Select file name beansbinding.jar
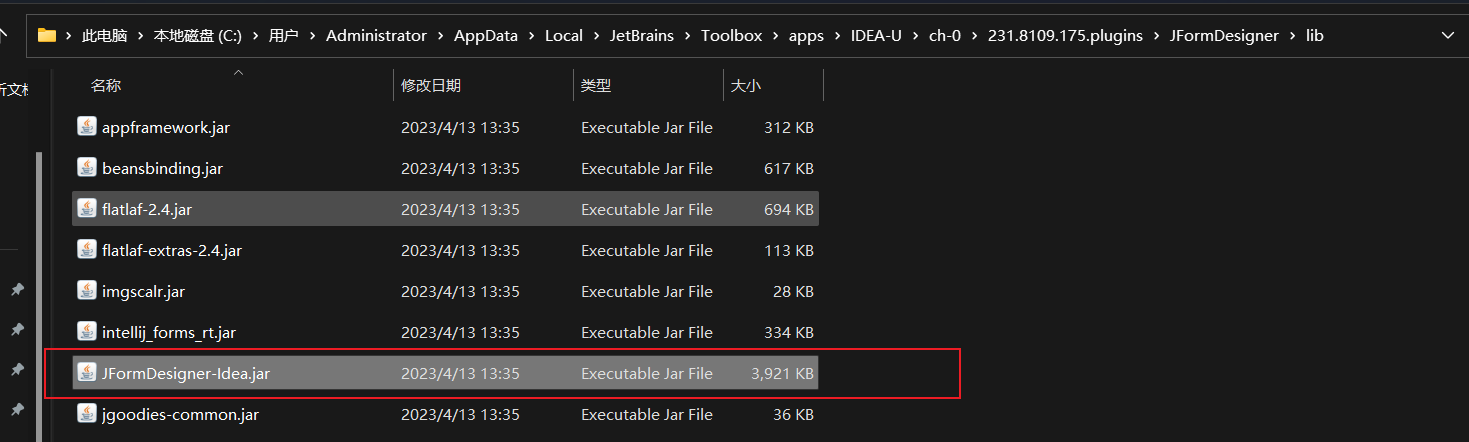This screenshot has width=1469, height=442. 162,169
